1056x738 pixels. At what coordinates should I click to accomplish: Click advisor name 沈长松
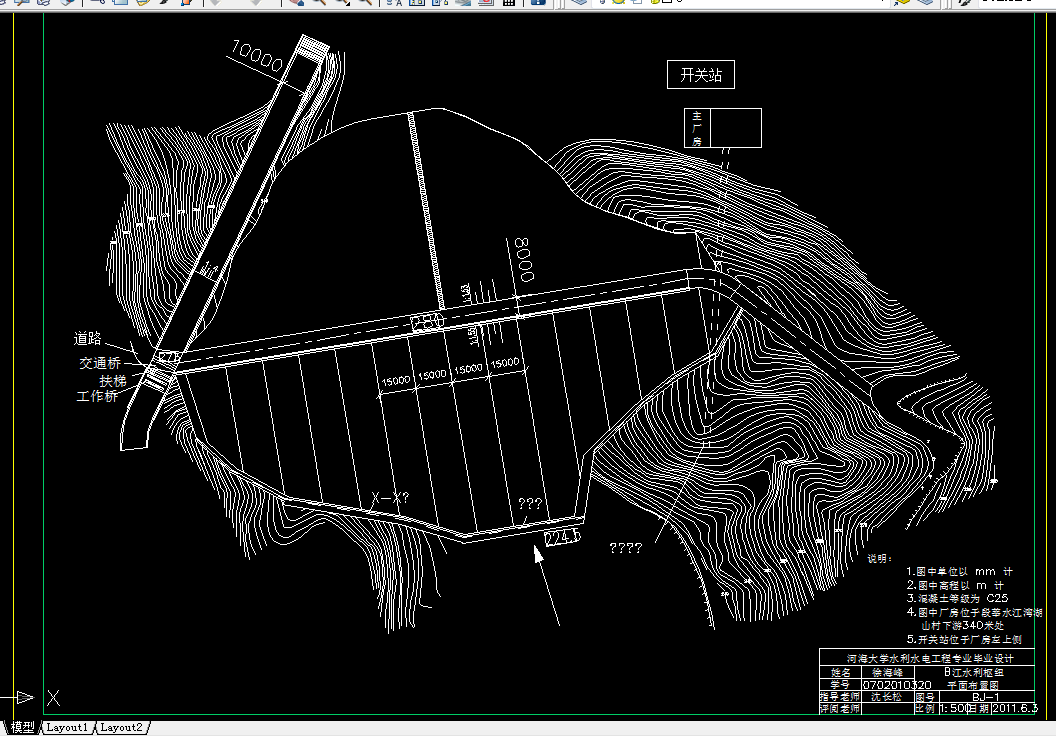(886, 697)
